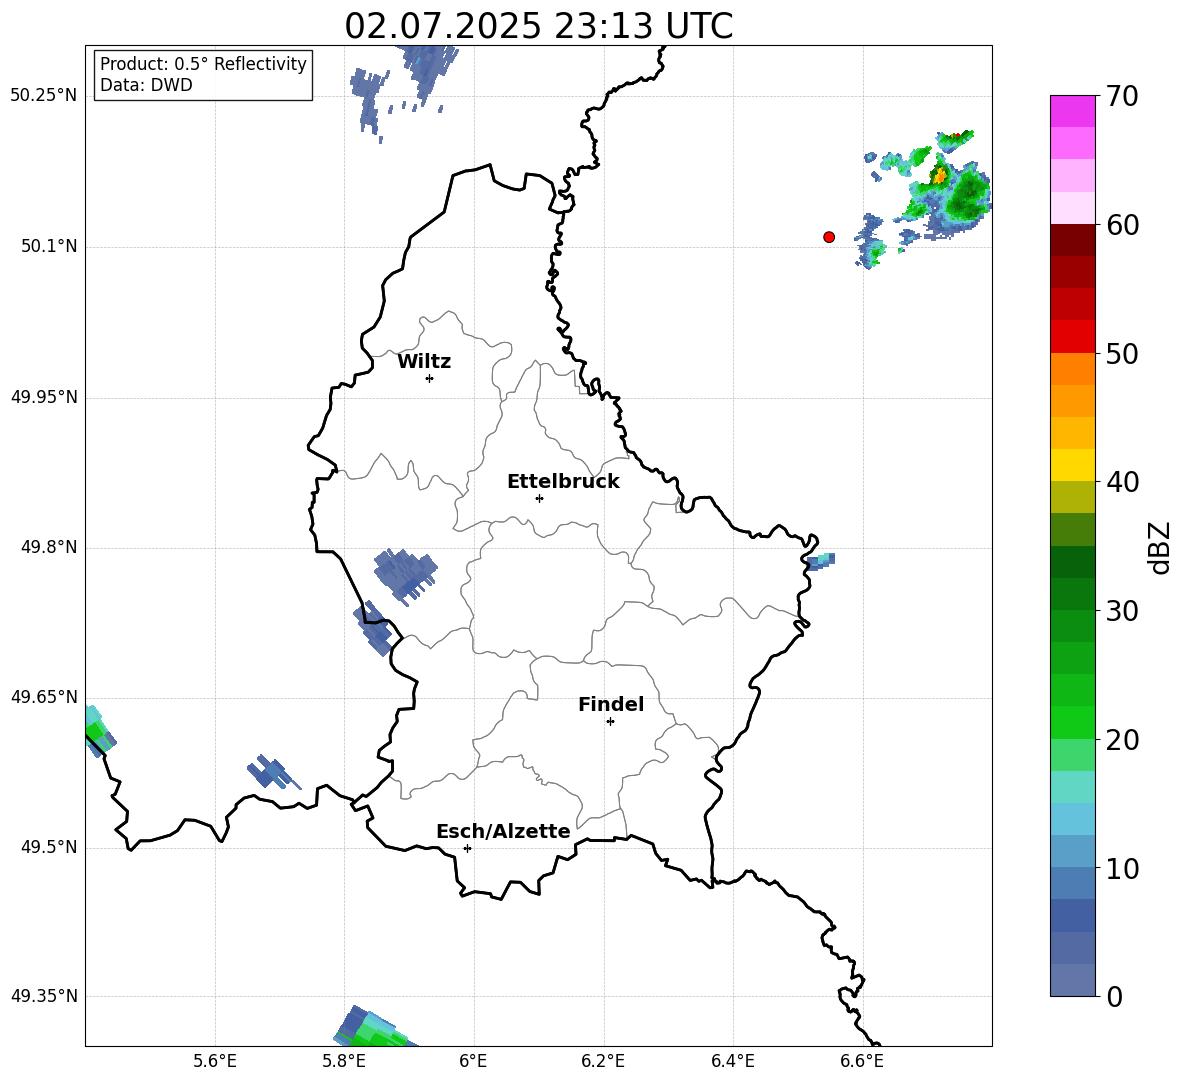This screenshot has width=1184, height=1081.
Task: Click the 6.6°E longitude label
Action: point(862,1061)
